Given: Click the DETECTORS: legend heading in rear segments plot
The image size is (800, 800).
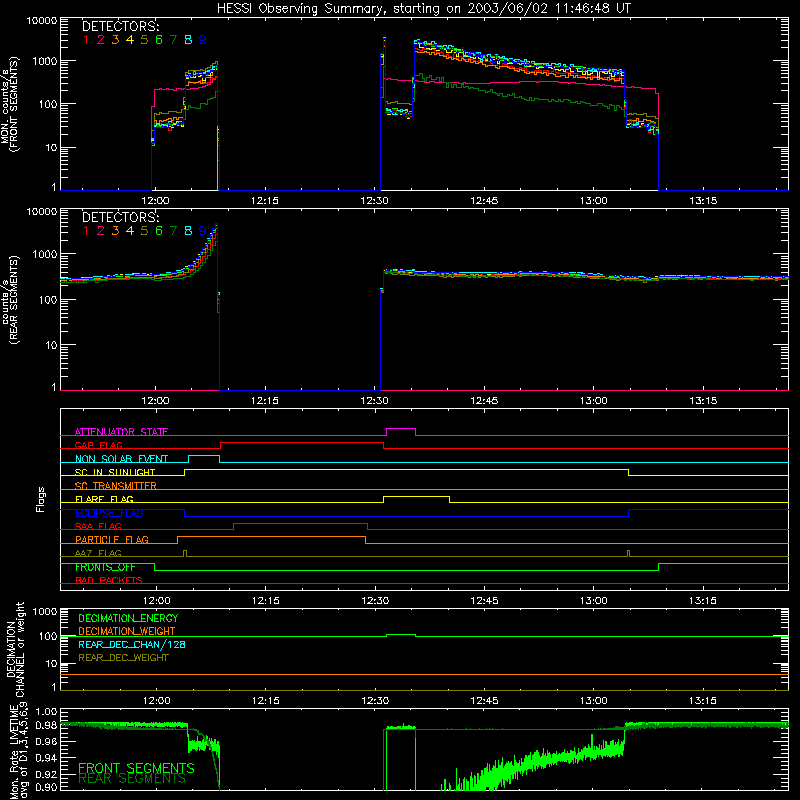Looking at the screenshot, I should click(120, 217).
